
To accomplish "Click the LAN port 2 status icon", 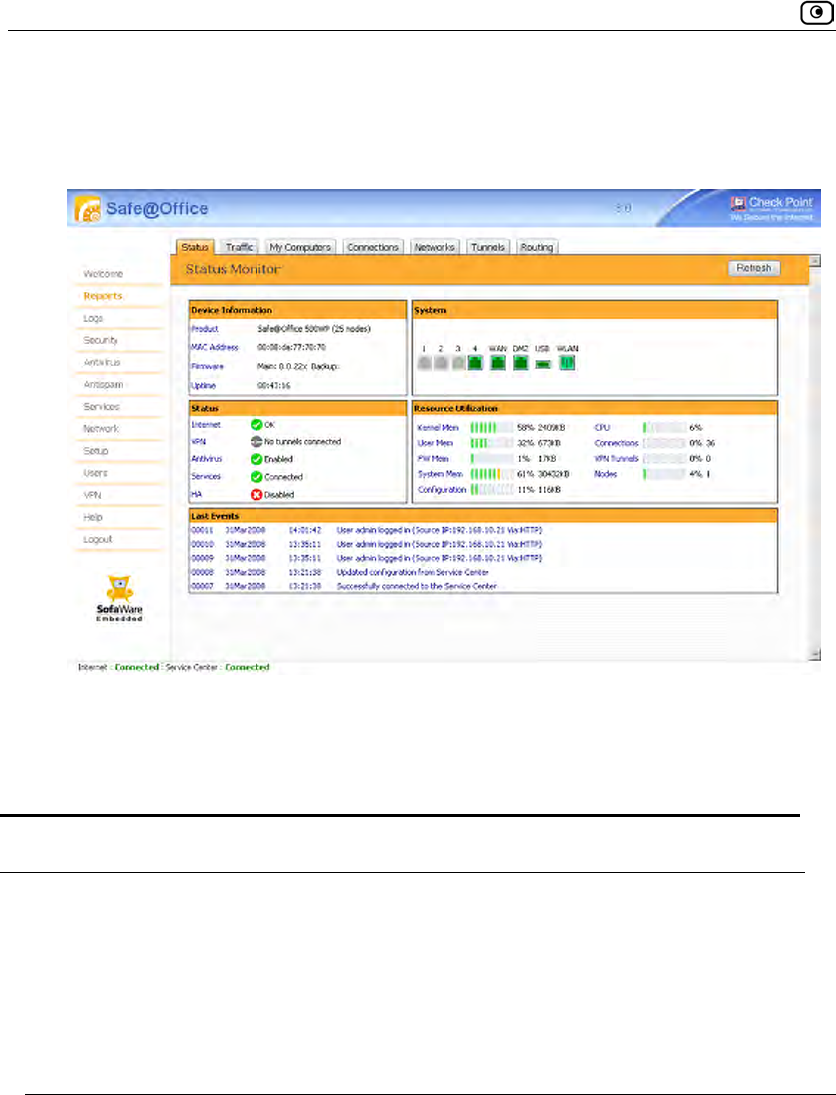I will (x=441, y=363).
